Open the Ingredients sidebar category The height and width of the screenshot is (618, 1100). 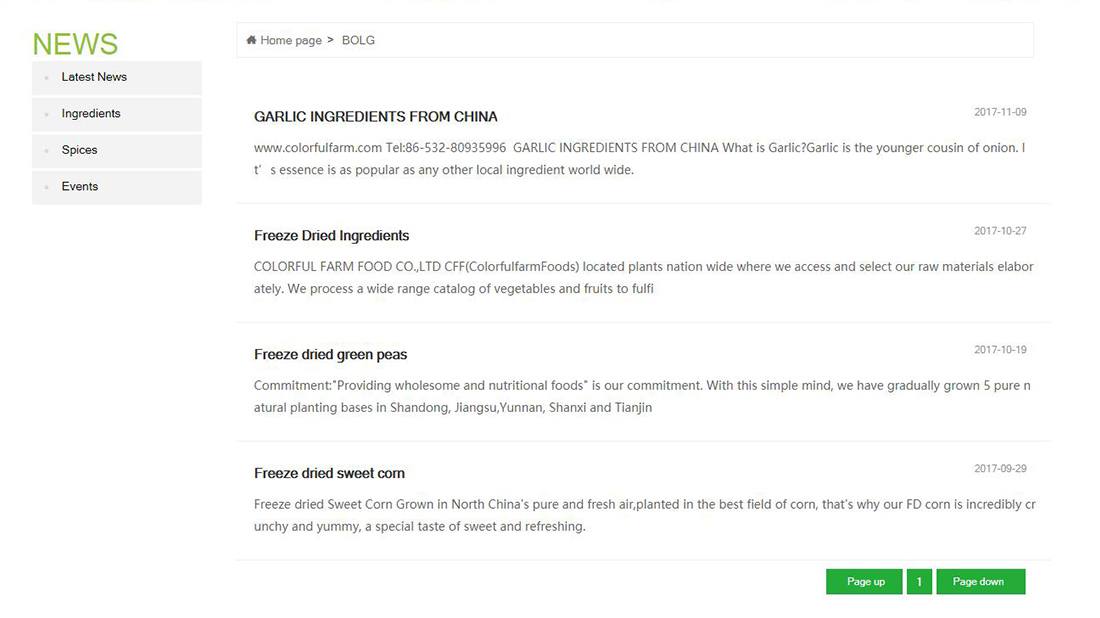(x=116, y=114)
